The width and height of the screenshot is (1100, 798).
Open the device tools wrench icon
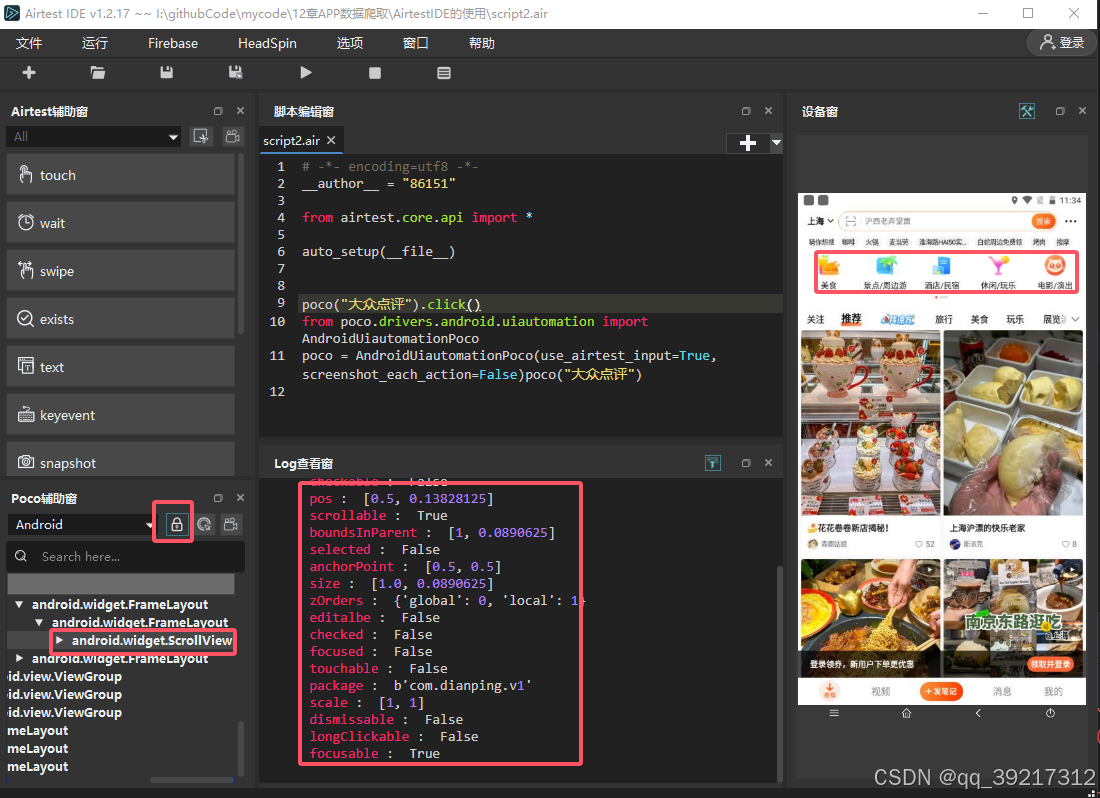tap(1026, 111)
